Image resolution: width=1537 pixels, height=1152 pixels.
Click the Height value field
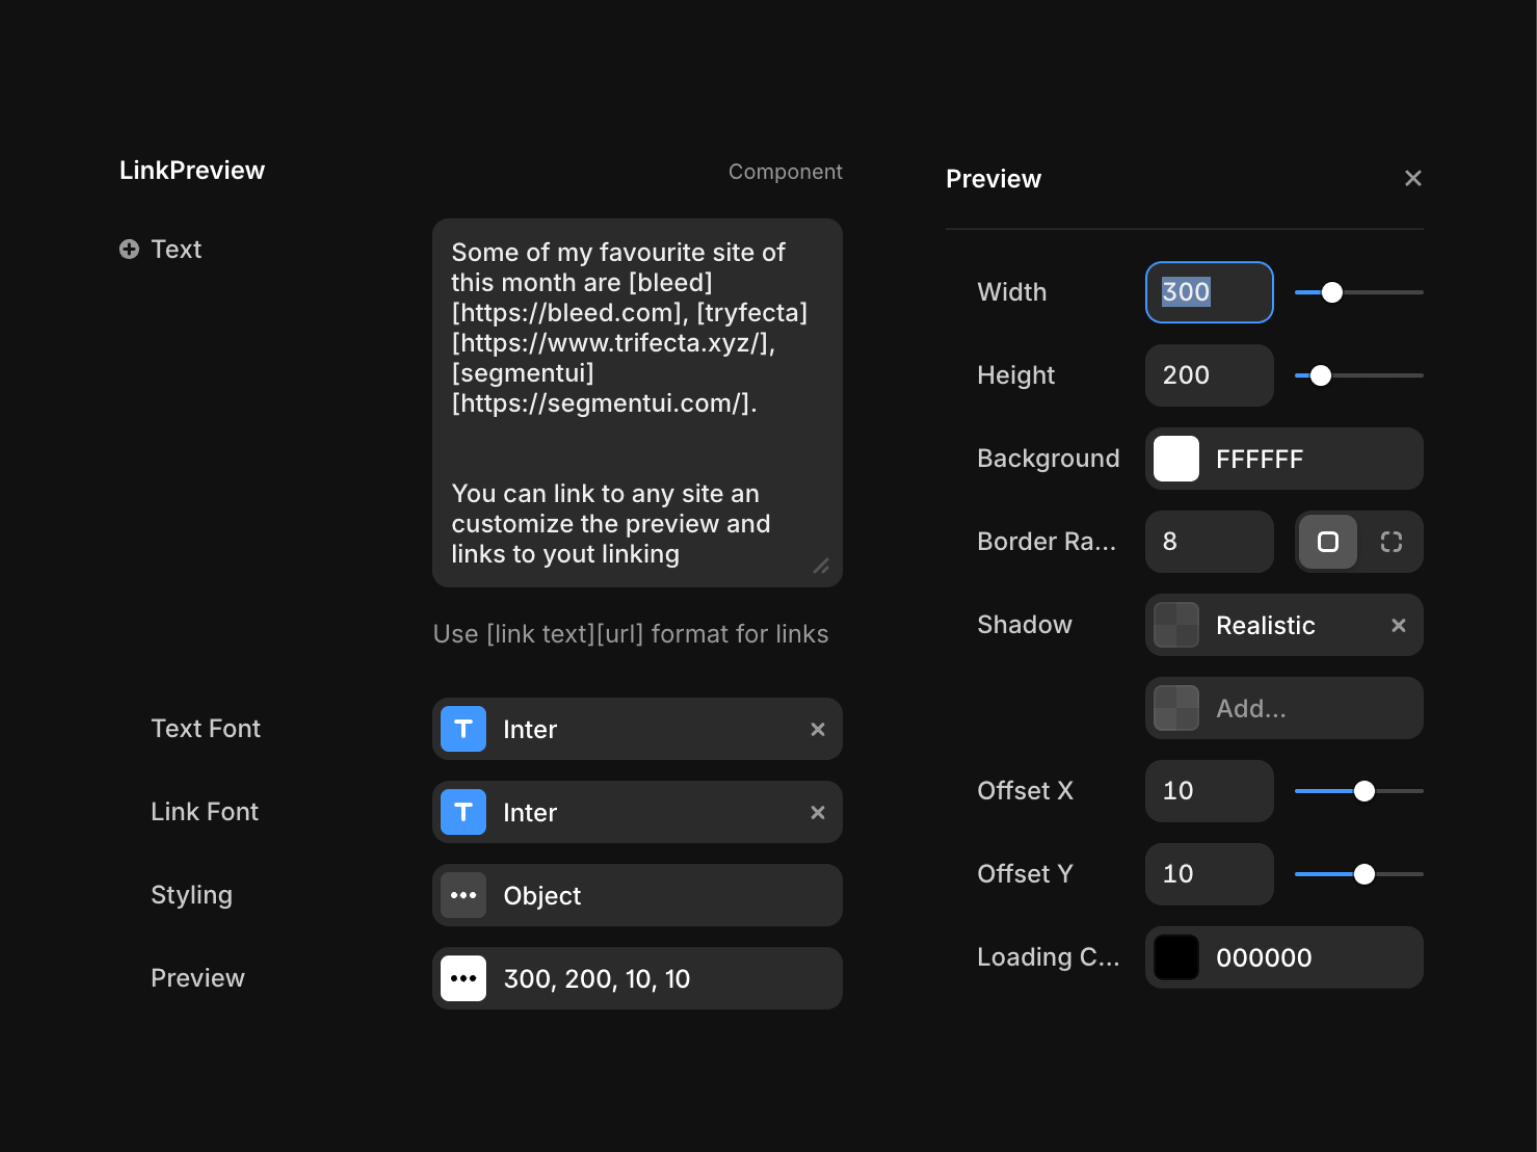click(x=1208, y=376)
